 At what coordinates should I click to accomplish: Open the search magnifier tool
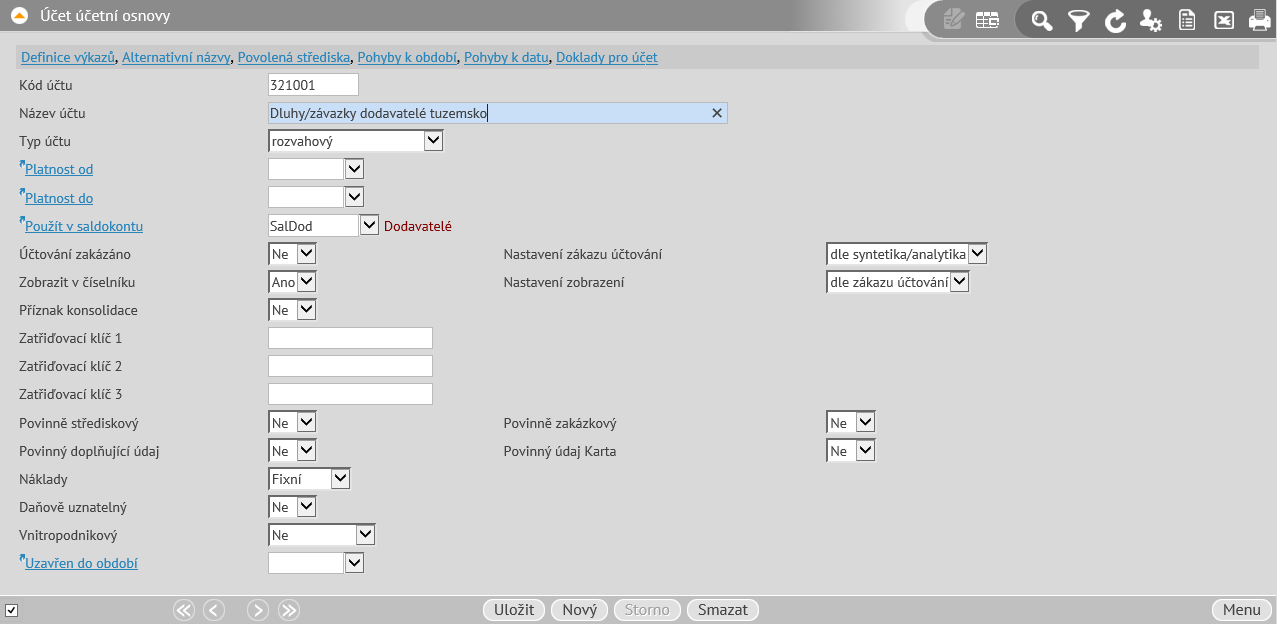[1042, 19]
